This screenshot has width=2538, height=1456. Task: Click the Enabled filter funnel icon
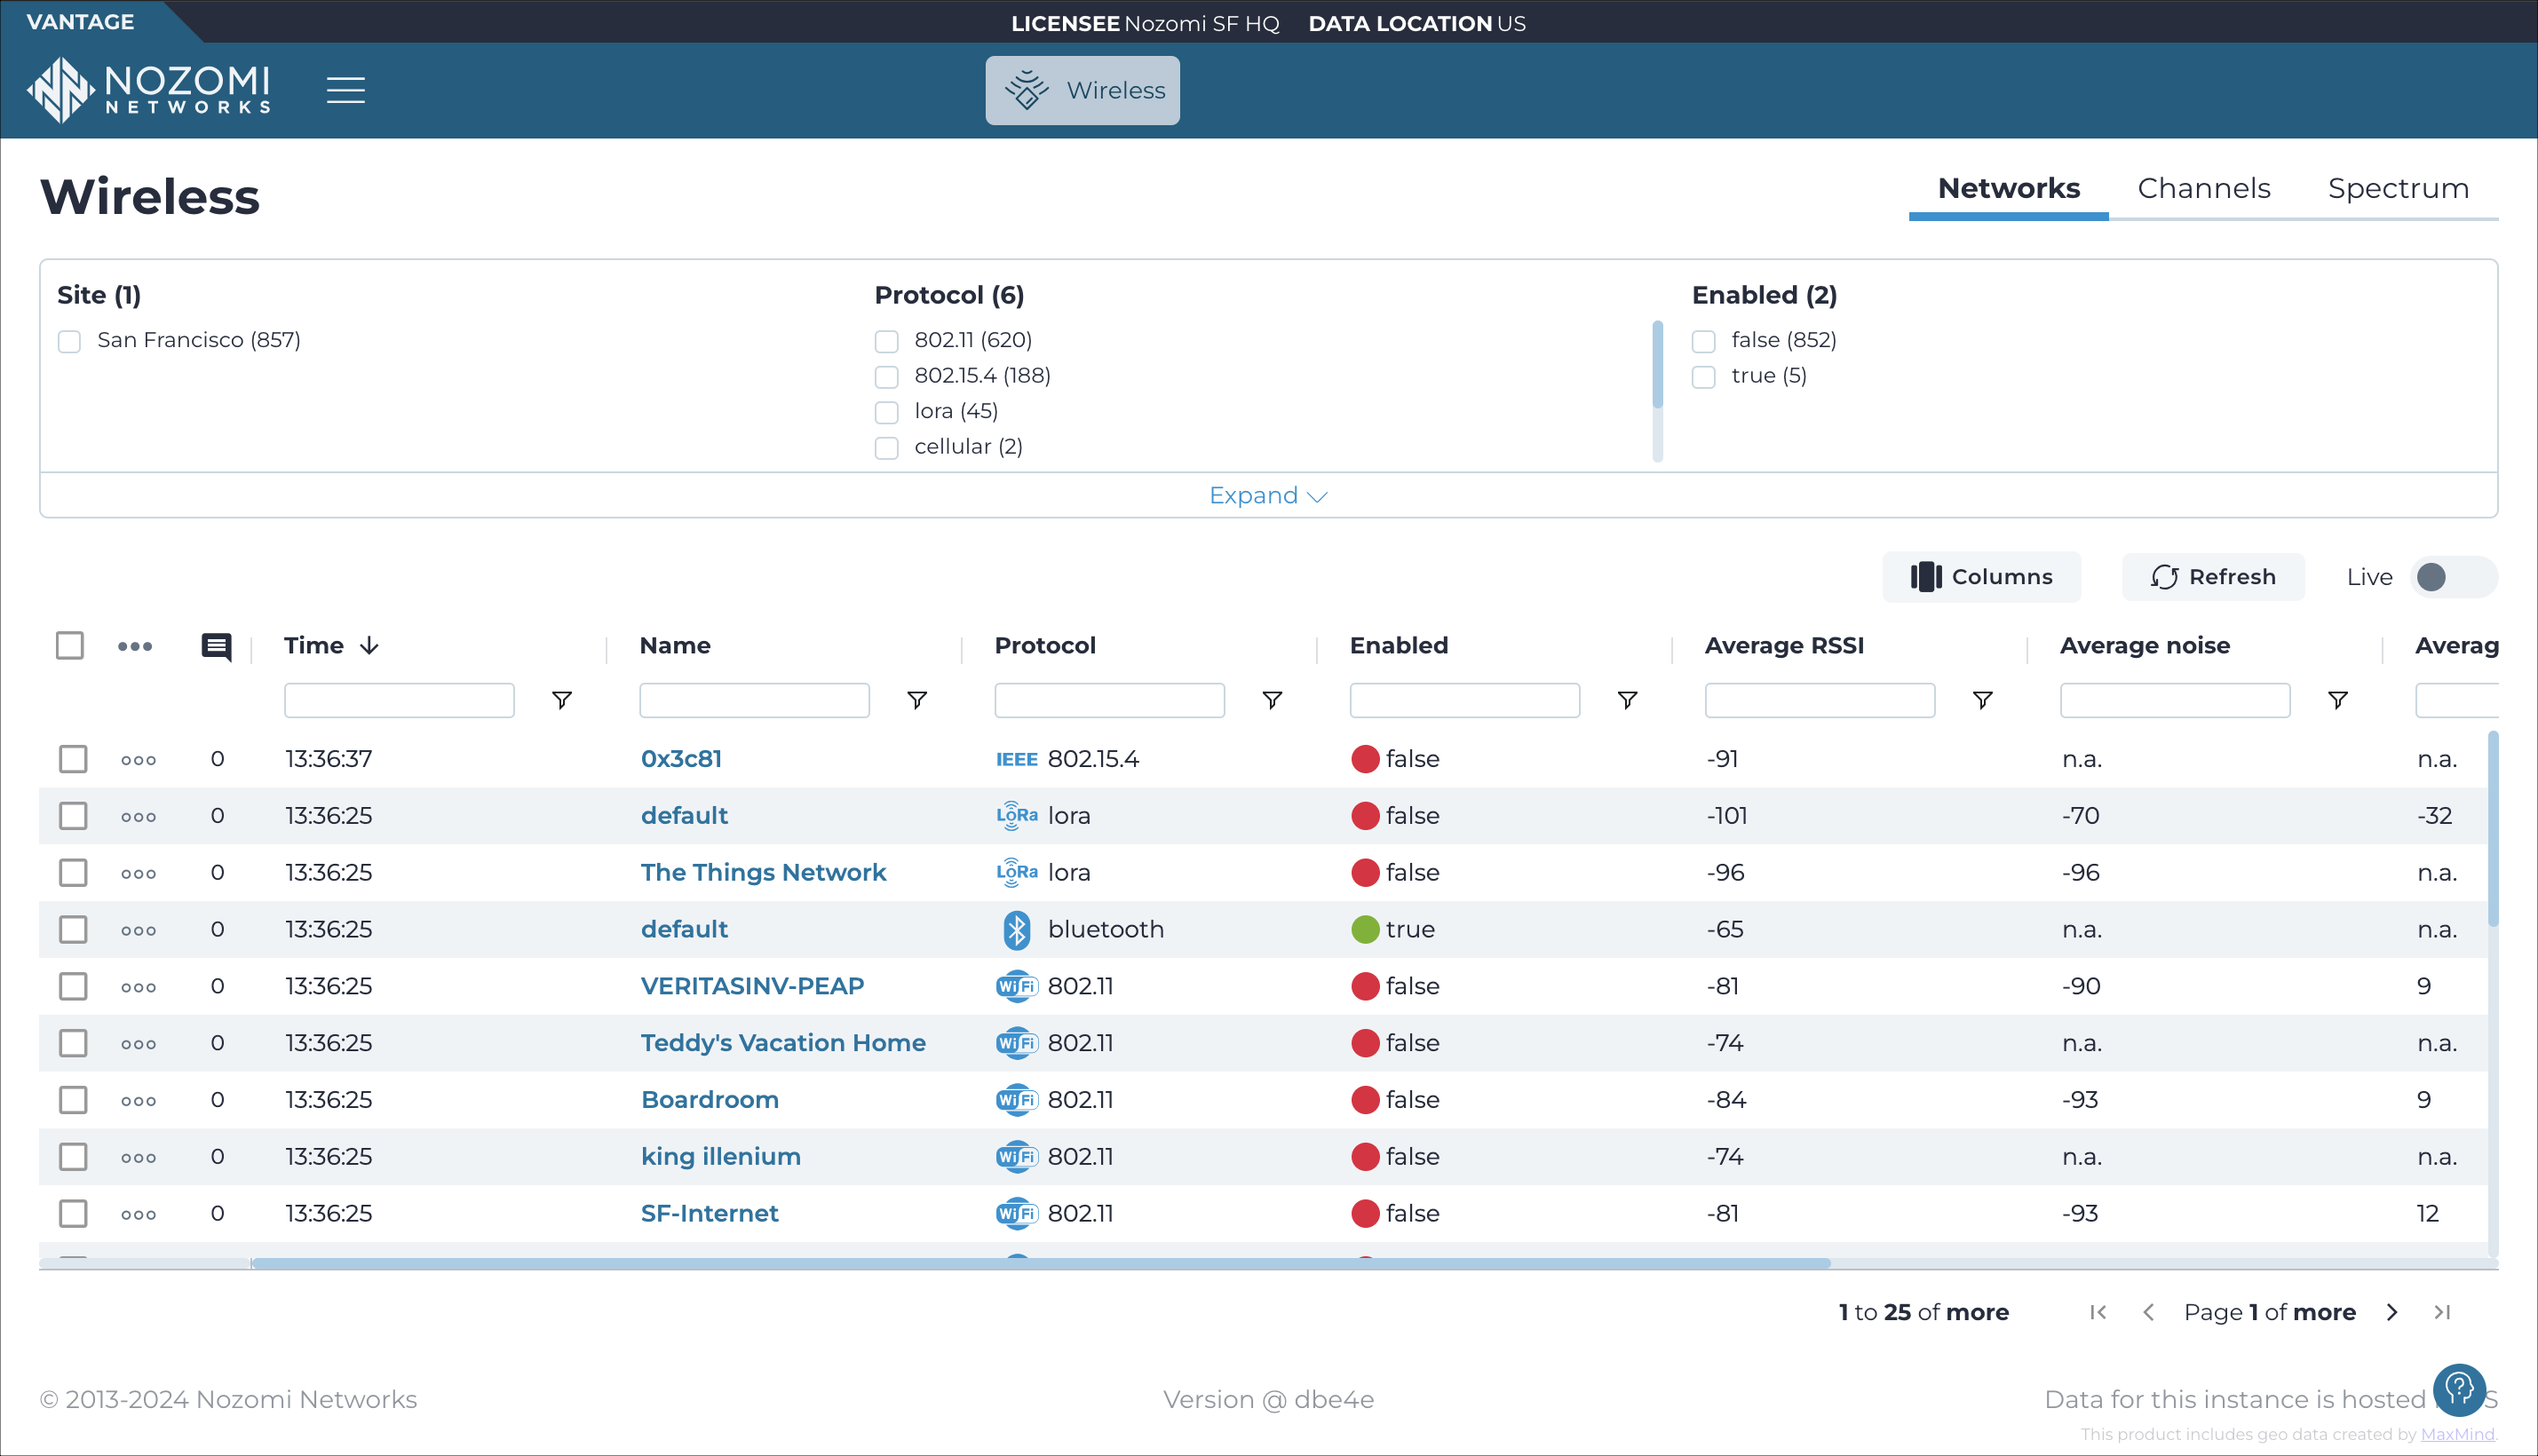1627,700
